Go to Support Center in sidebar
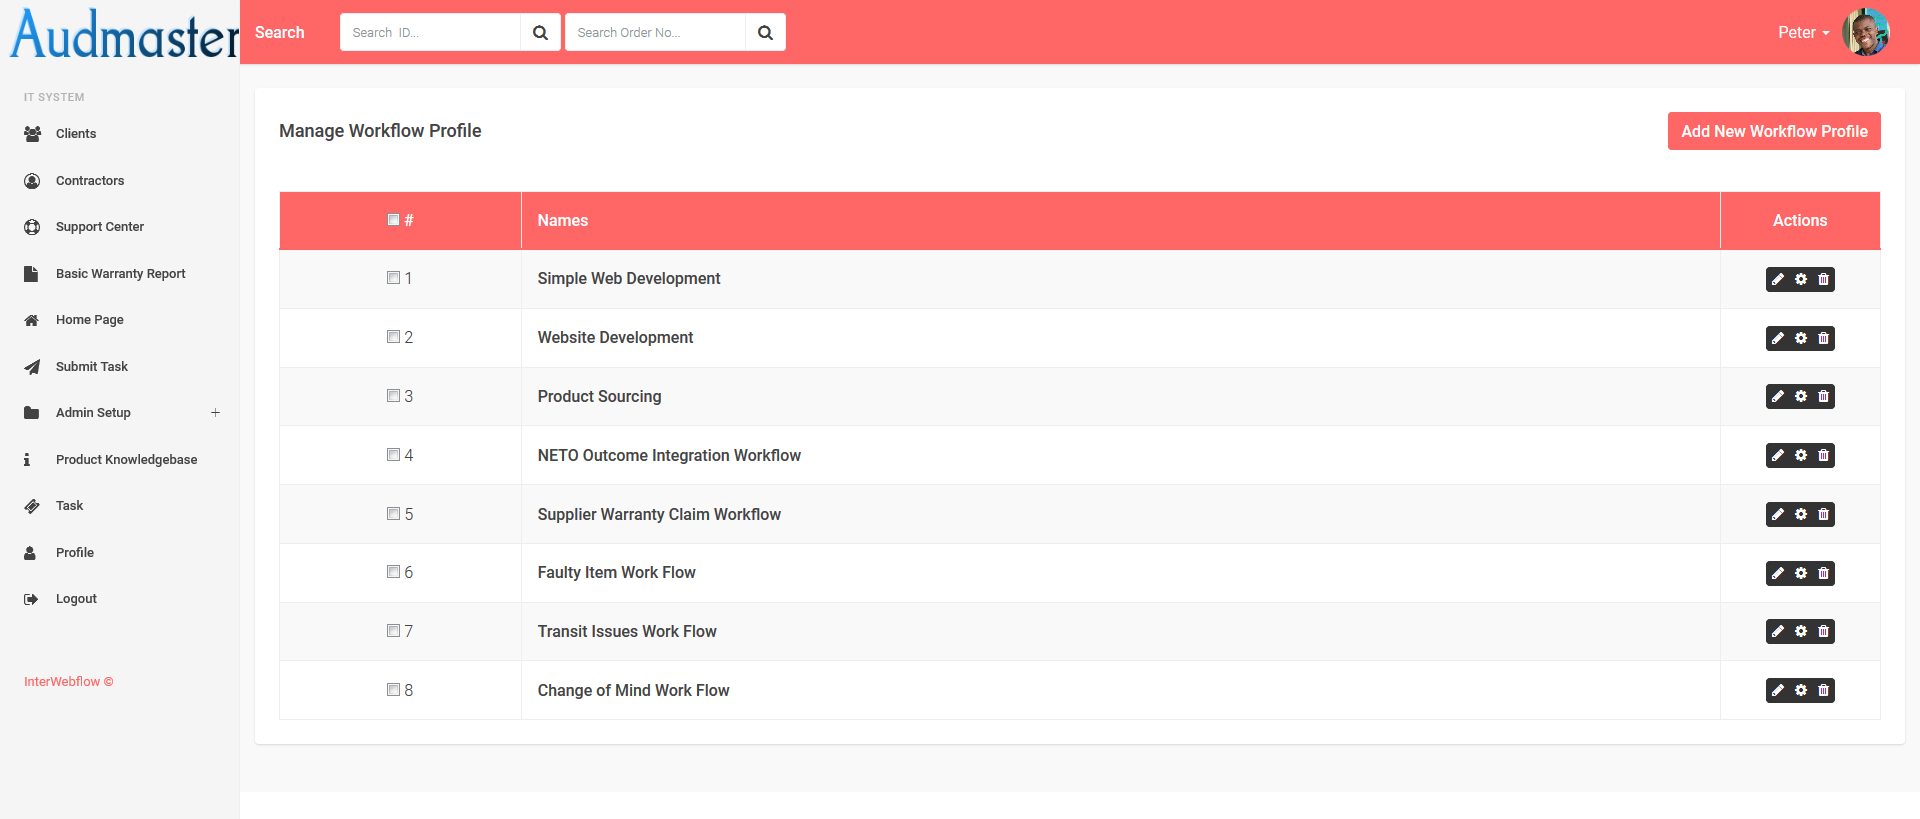 (100, 227)
